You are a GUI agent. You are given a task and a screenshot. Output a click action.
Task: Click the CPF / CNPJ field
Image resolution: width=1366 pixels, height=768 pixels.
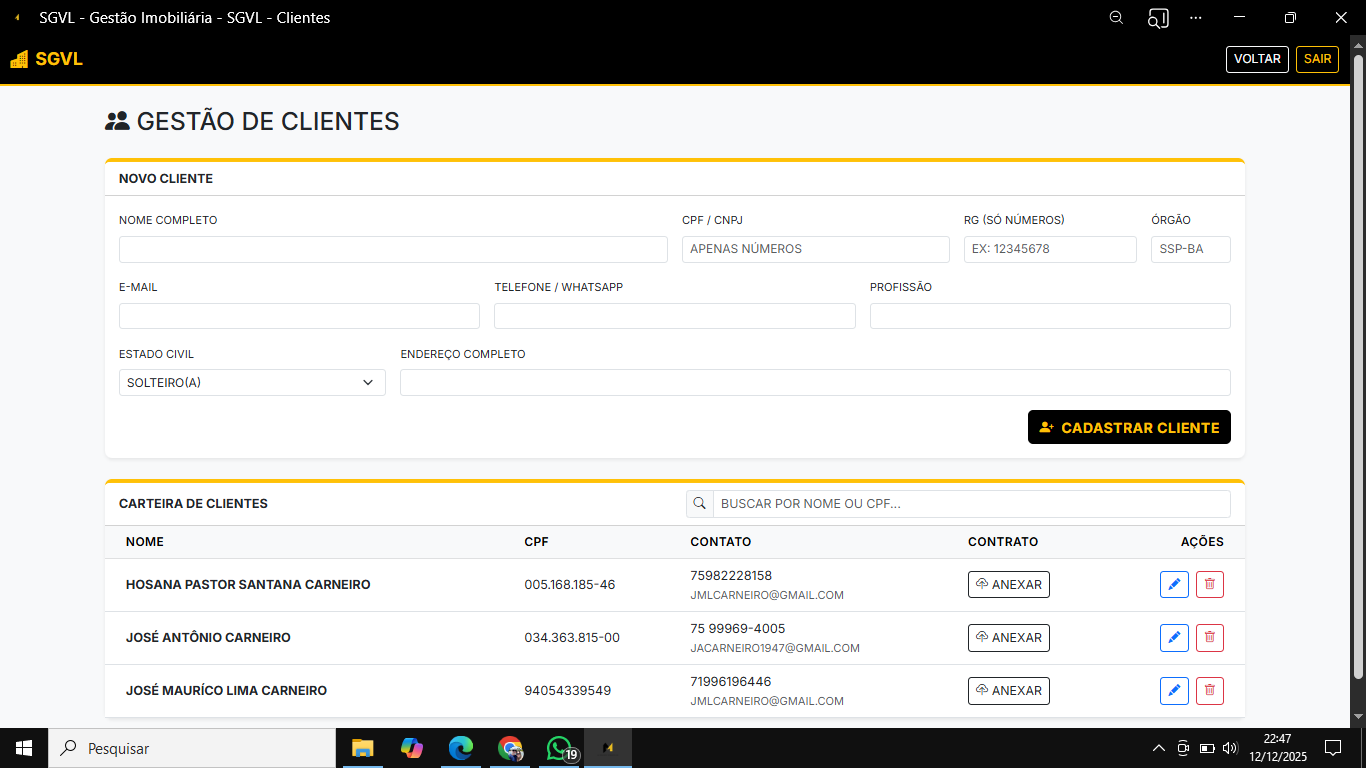[x=815, y=249]
